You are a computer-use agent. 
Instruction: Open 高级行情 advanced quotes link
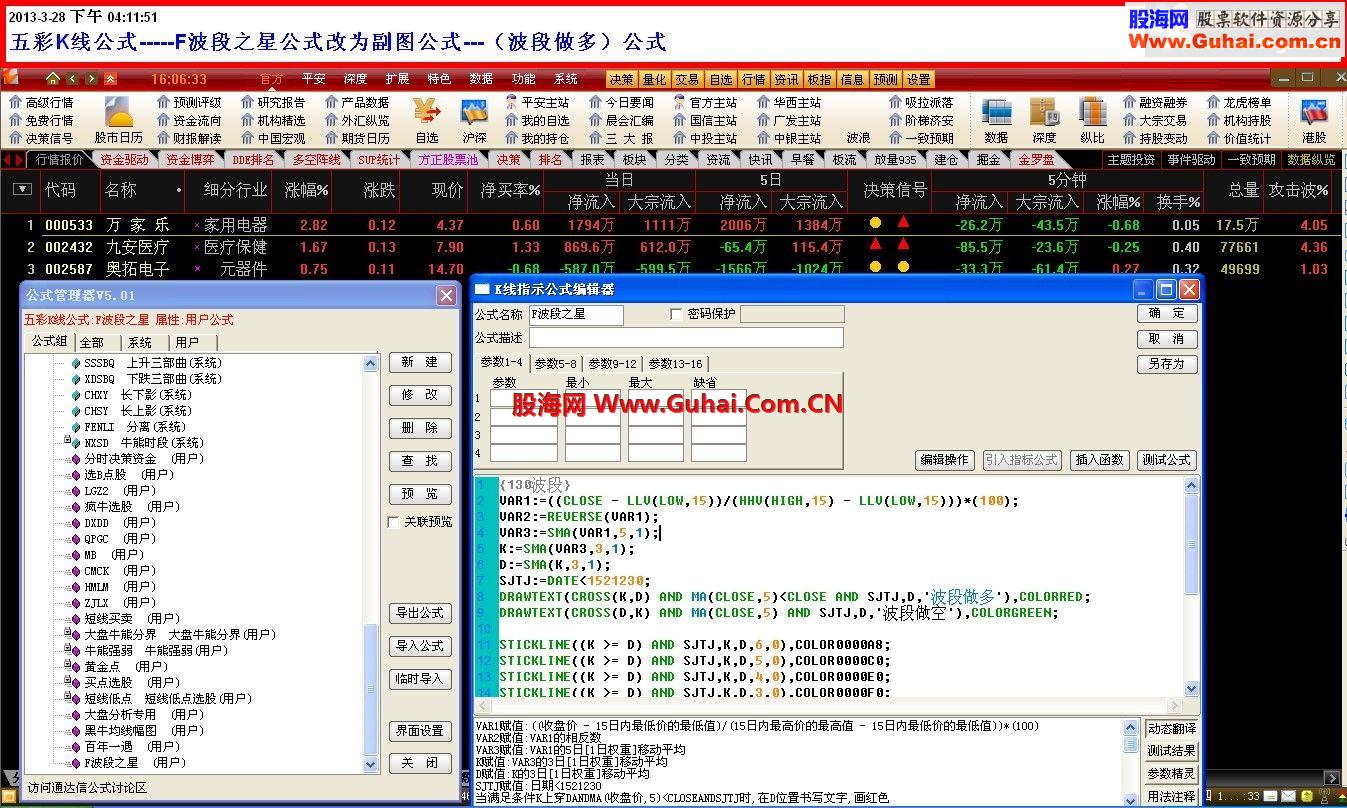pos(41,102)
